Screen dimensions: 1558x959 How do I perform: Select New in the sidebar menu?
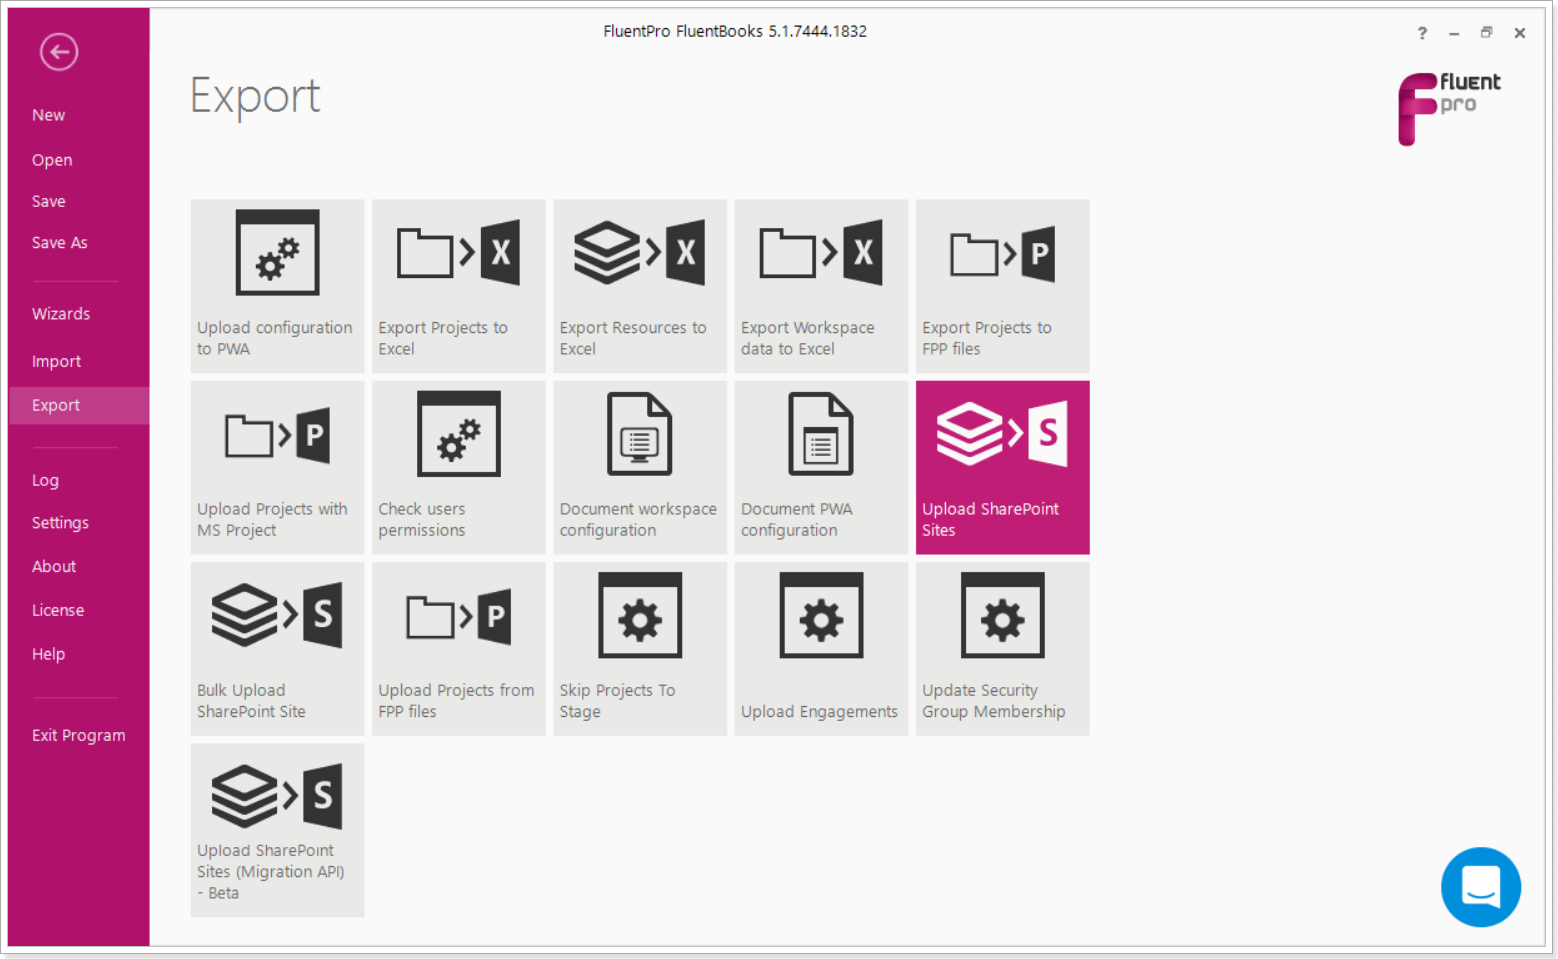48,115
